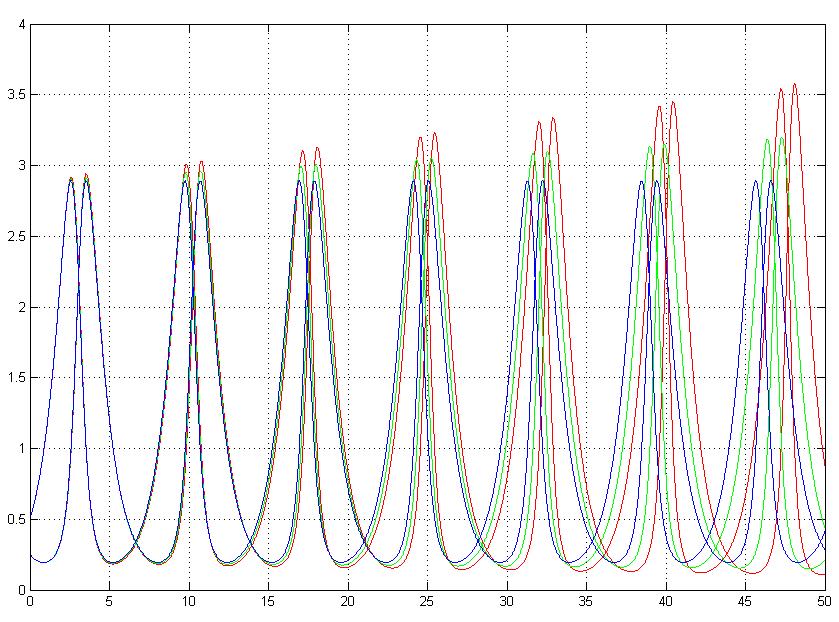The height and width of the screenshot is (622, 839).
Task: Click the tallest red curve peak near x=48
Action: (794, 84)
